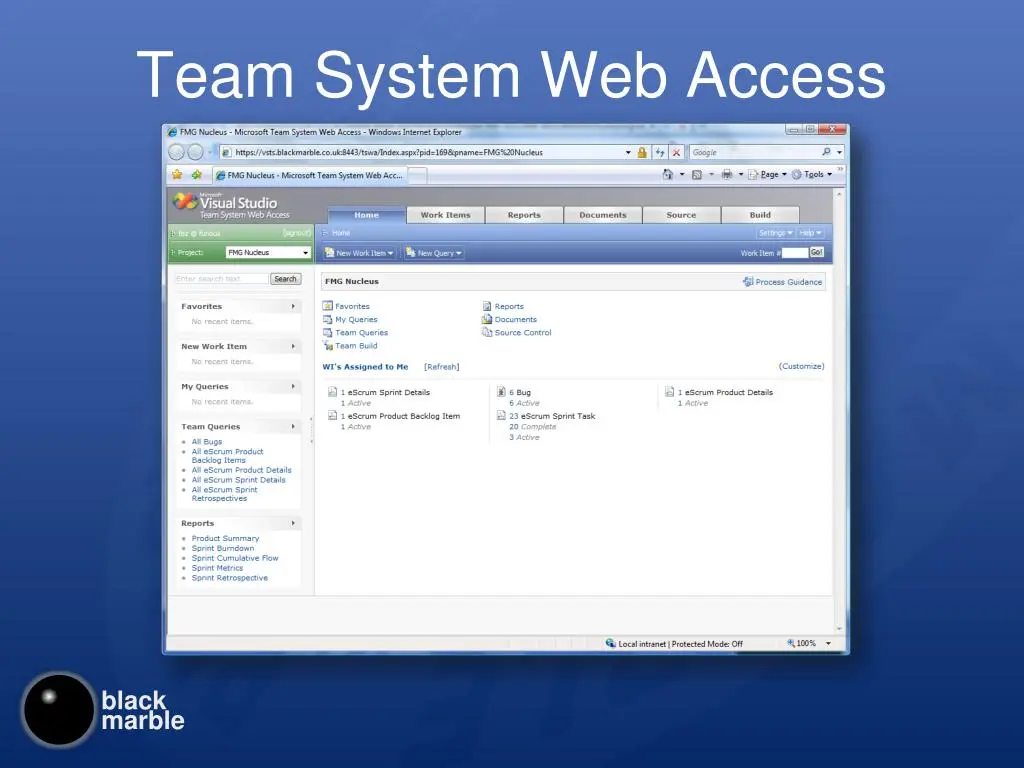
Task: Click the Search button in the sidebar
Action: pyautogui.click(x=285, y=279)
